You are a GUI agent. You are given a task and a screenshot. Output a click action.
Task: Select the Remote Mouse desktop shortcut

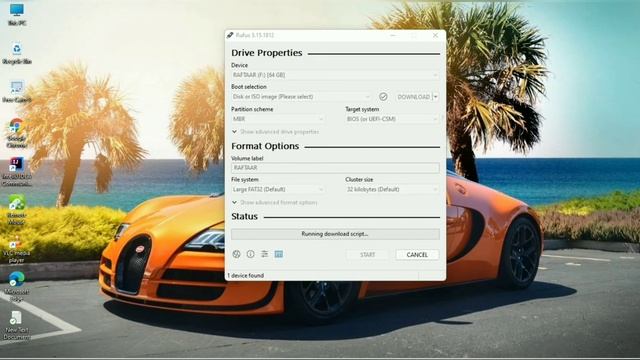(x=17, y=210)
